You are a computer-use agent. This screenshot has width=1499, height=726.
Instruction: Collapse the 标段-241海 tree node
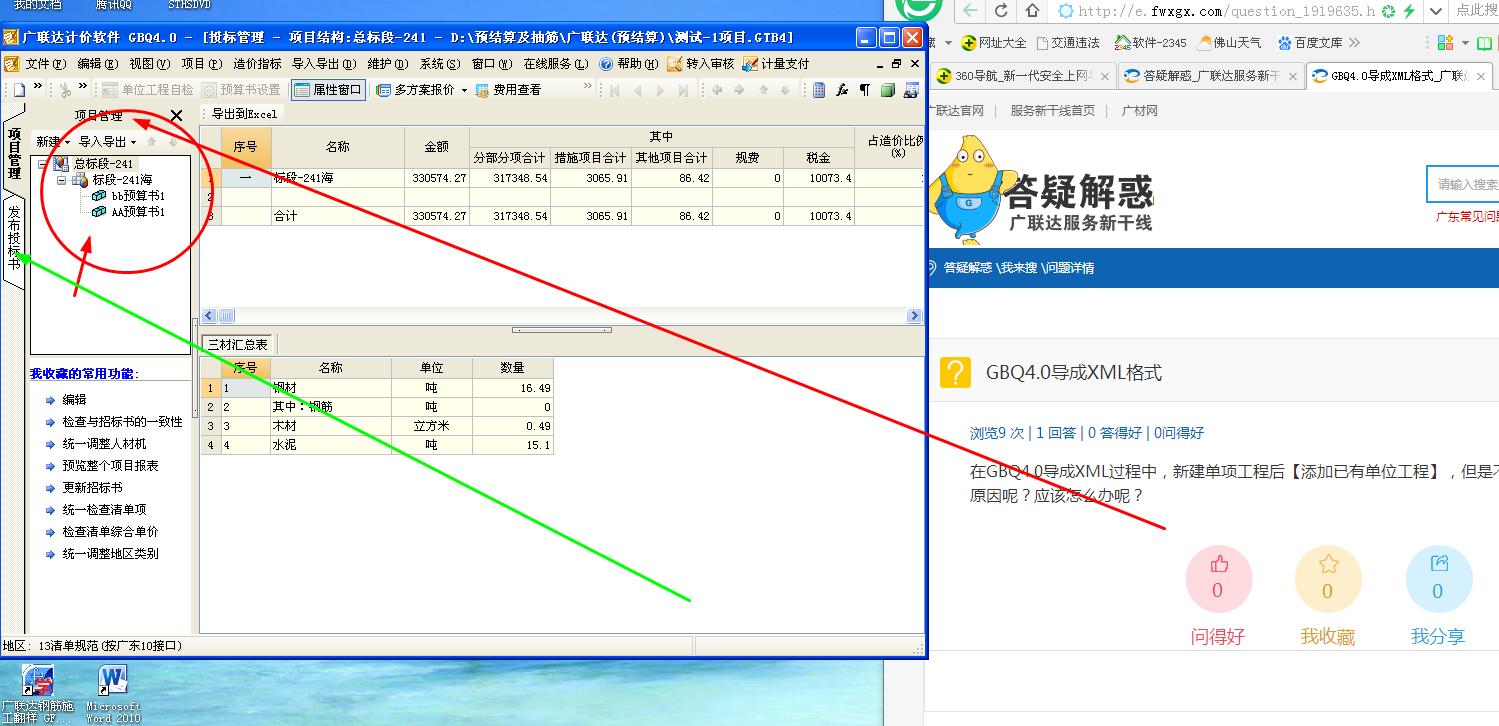click(62, 180)
